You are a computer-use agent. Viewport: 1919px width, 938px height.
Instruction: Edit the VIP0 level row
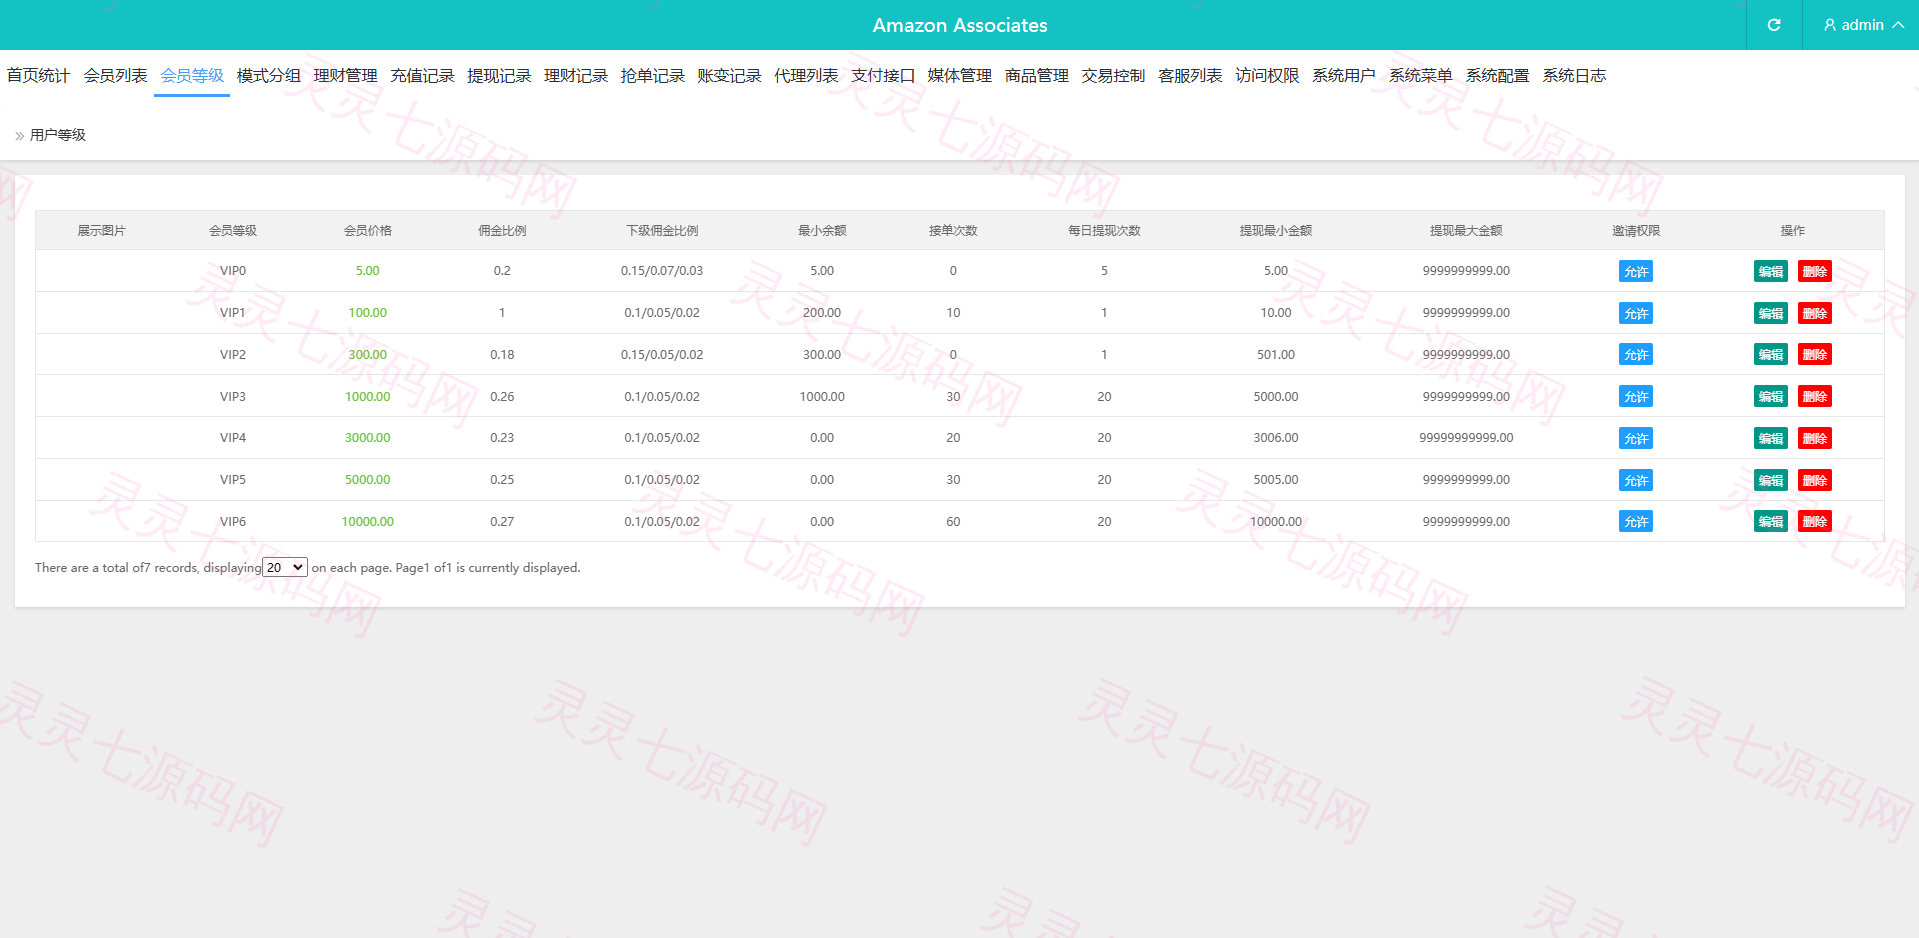pyautogui.click(x=1771, y=271)
